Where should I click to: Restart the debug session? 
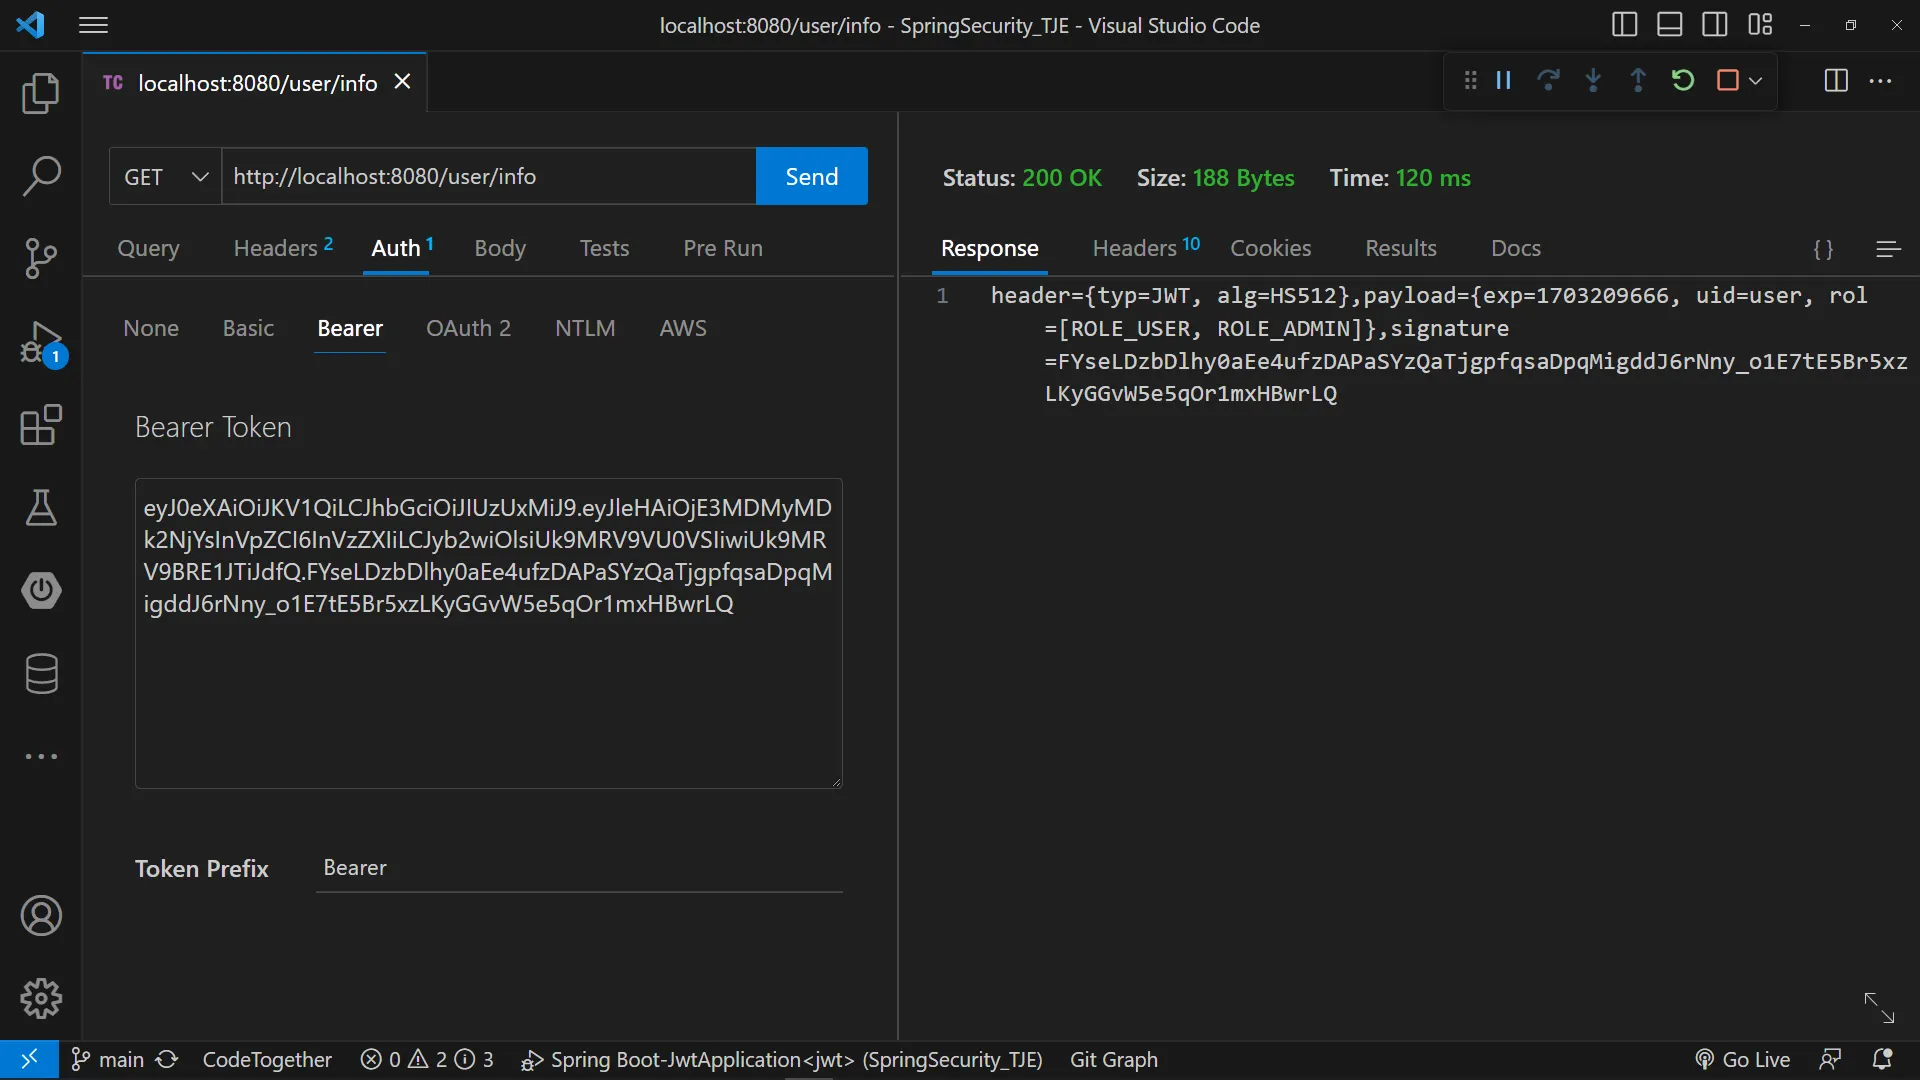pos(1683,81)
